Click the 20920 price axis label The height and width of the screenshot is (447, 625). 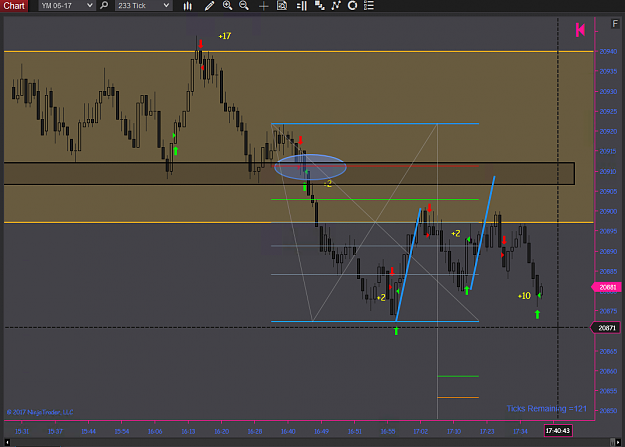point(608,132)
